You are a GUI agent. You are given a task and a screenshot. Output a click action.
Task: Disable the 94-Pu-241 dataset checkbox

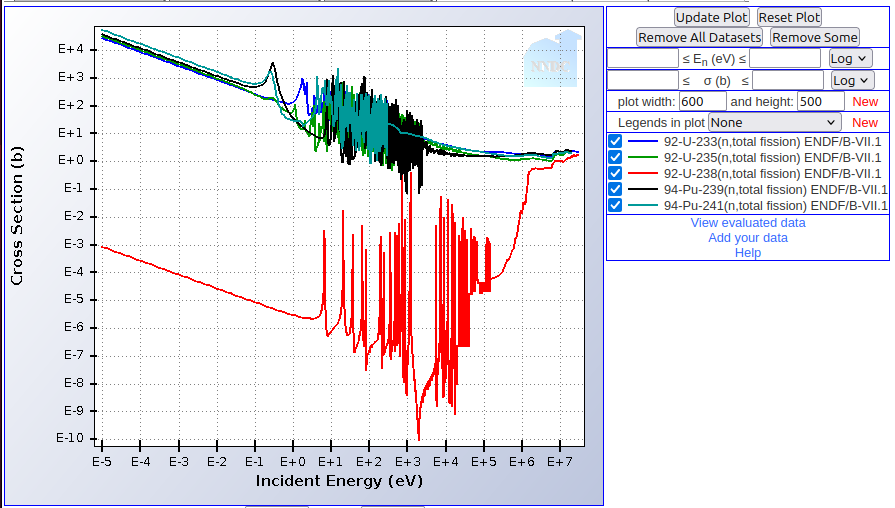pyautogui.click(x=615, y=206)
